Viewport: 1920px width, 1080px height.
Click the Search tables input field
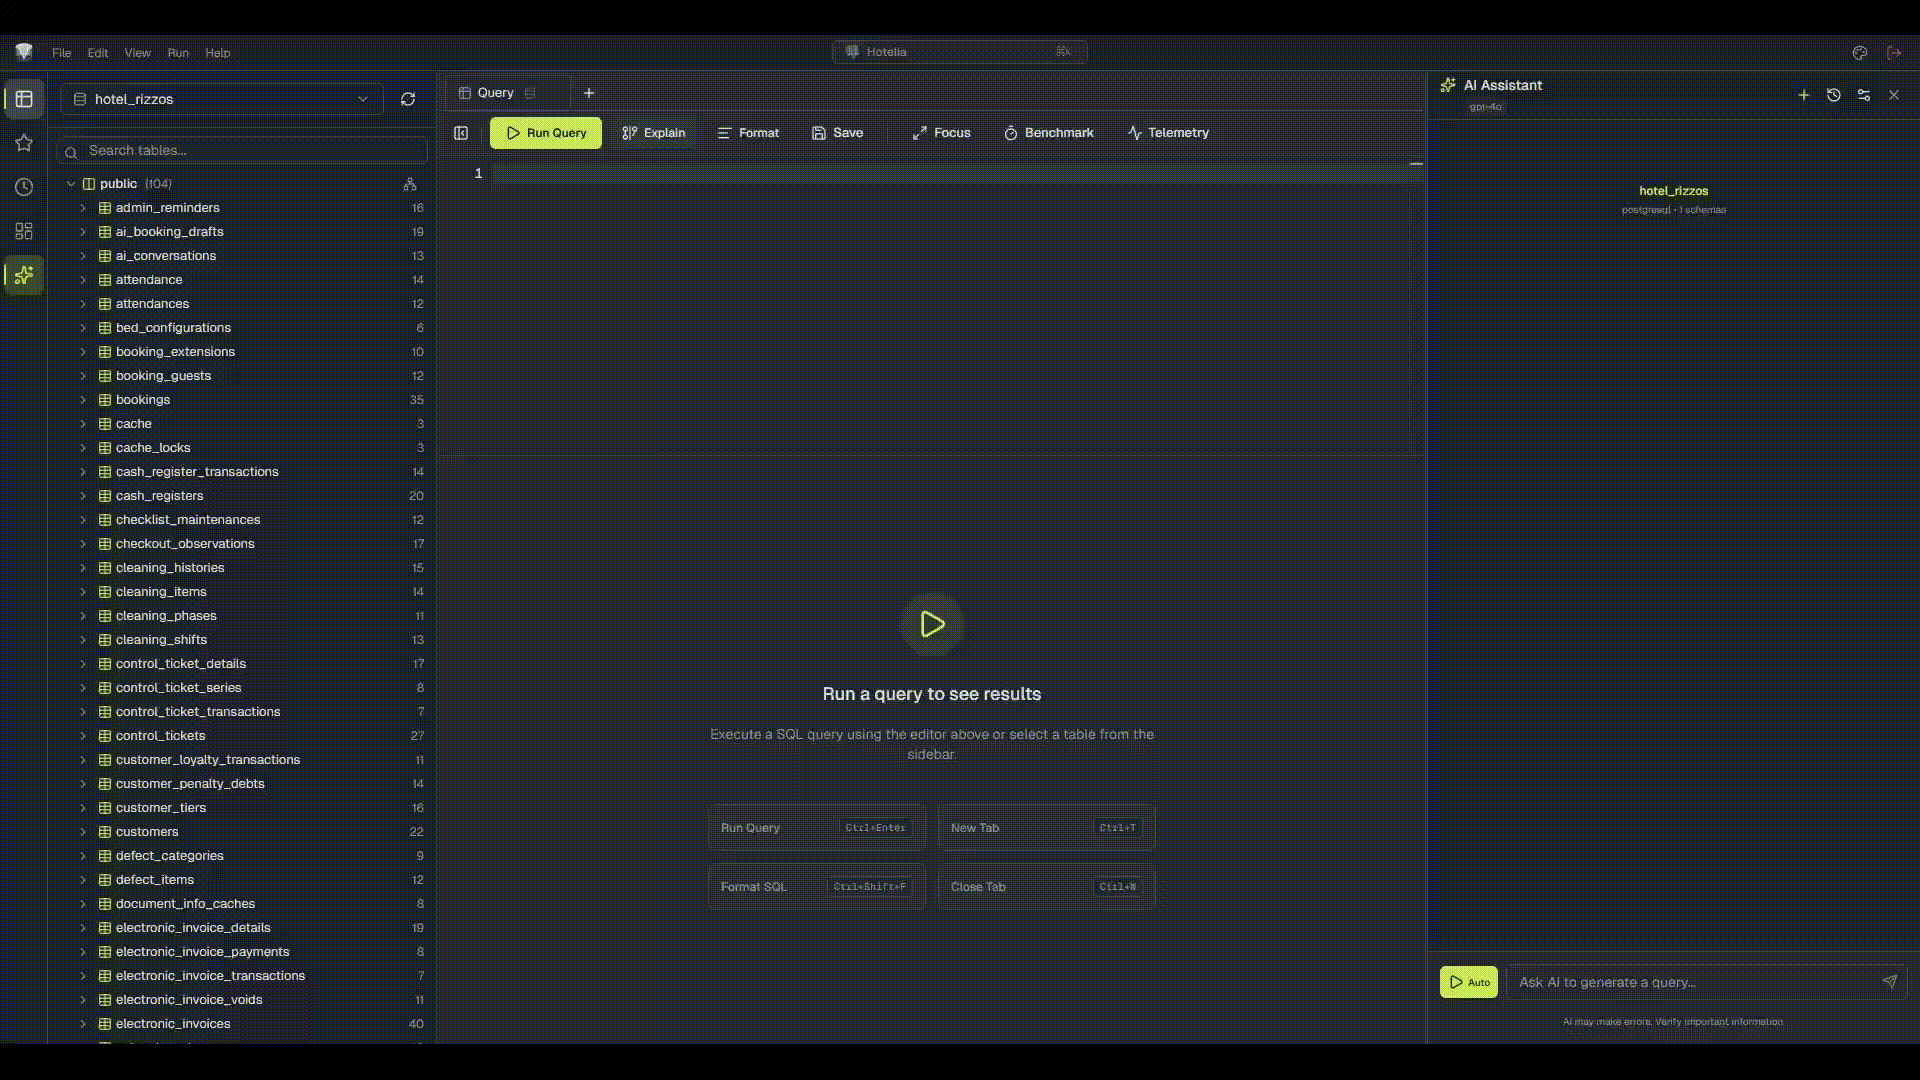240,151
